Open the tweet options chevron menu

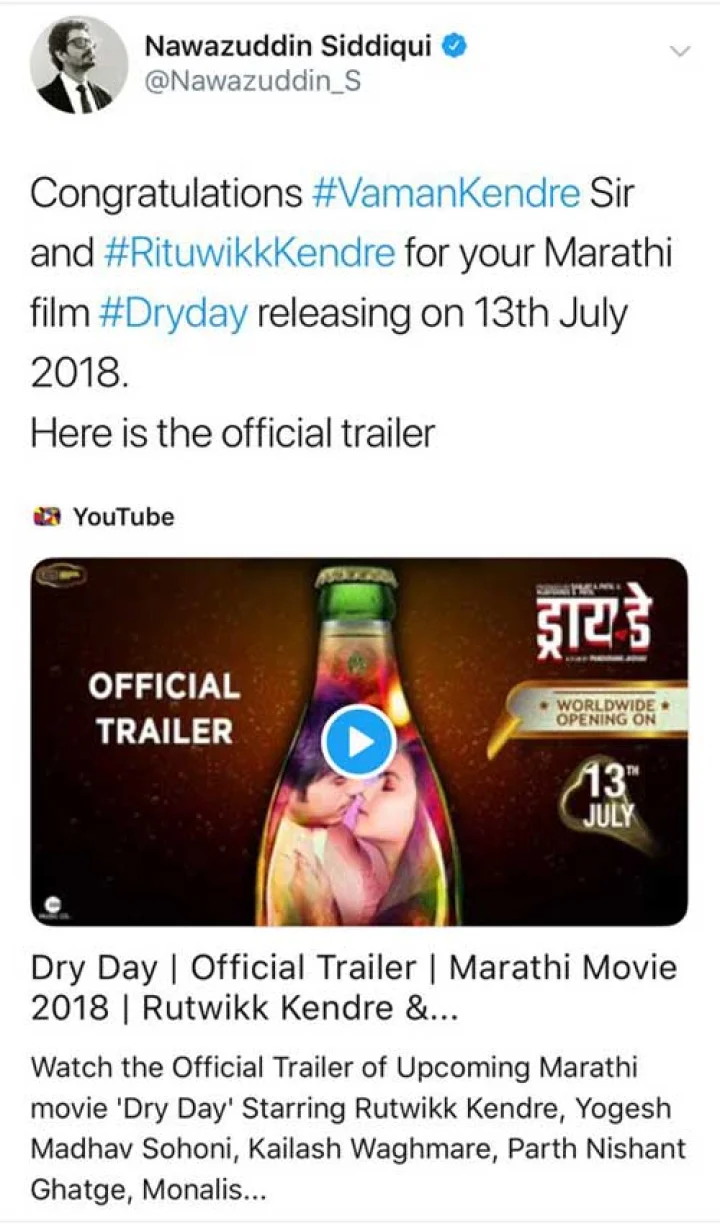679,52
